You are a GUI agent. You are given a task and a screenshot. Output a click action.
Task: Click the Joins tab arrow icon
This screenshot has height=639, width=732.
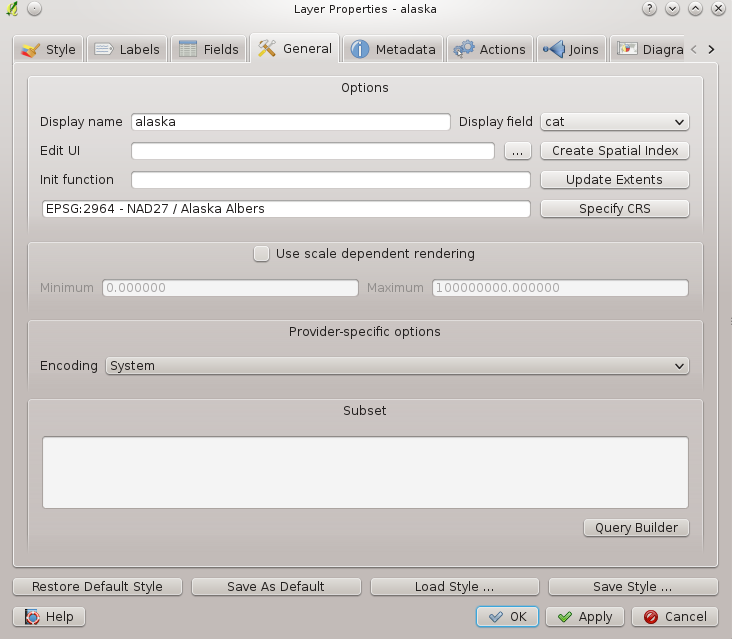[553, 49]
